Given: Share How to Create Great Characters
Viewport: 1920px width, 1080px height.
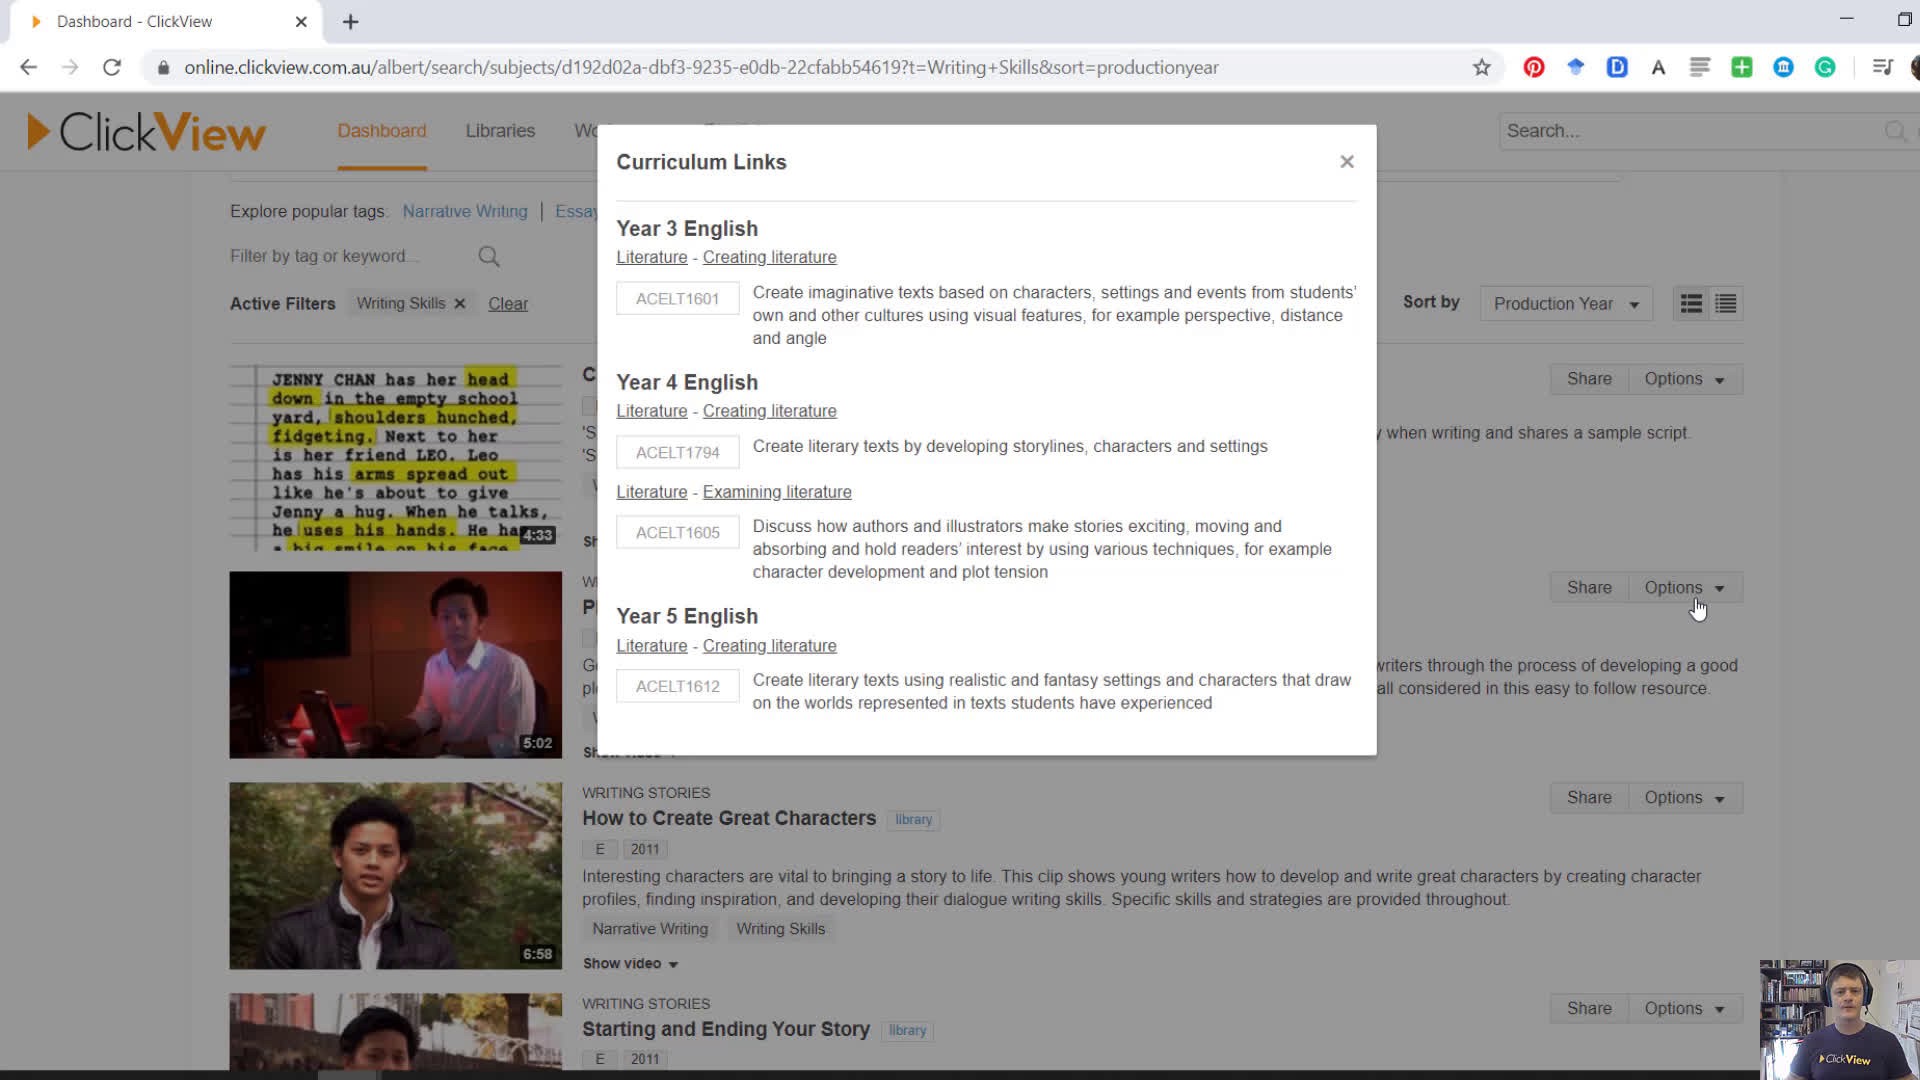Looking at the screenshot, I should coord(1589,798).
